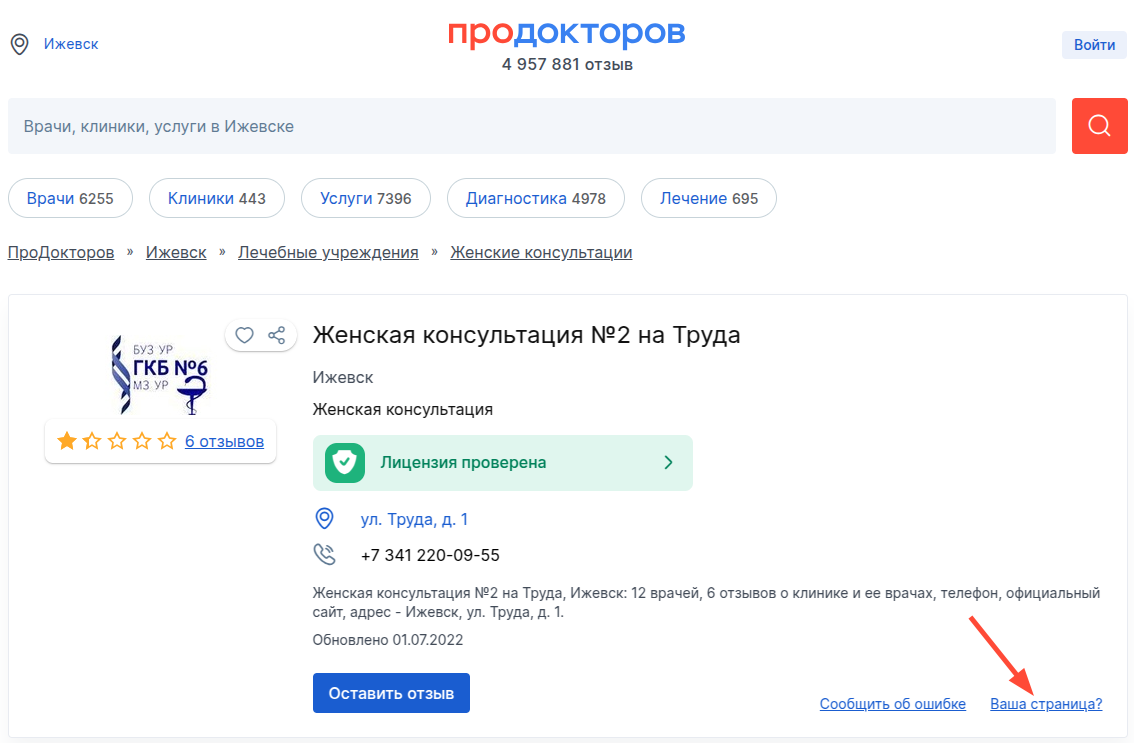The height and width of the screenshot is (743, 1134).
Task: Click the green shield license icon
Action: [x=345, y=463]
